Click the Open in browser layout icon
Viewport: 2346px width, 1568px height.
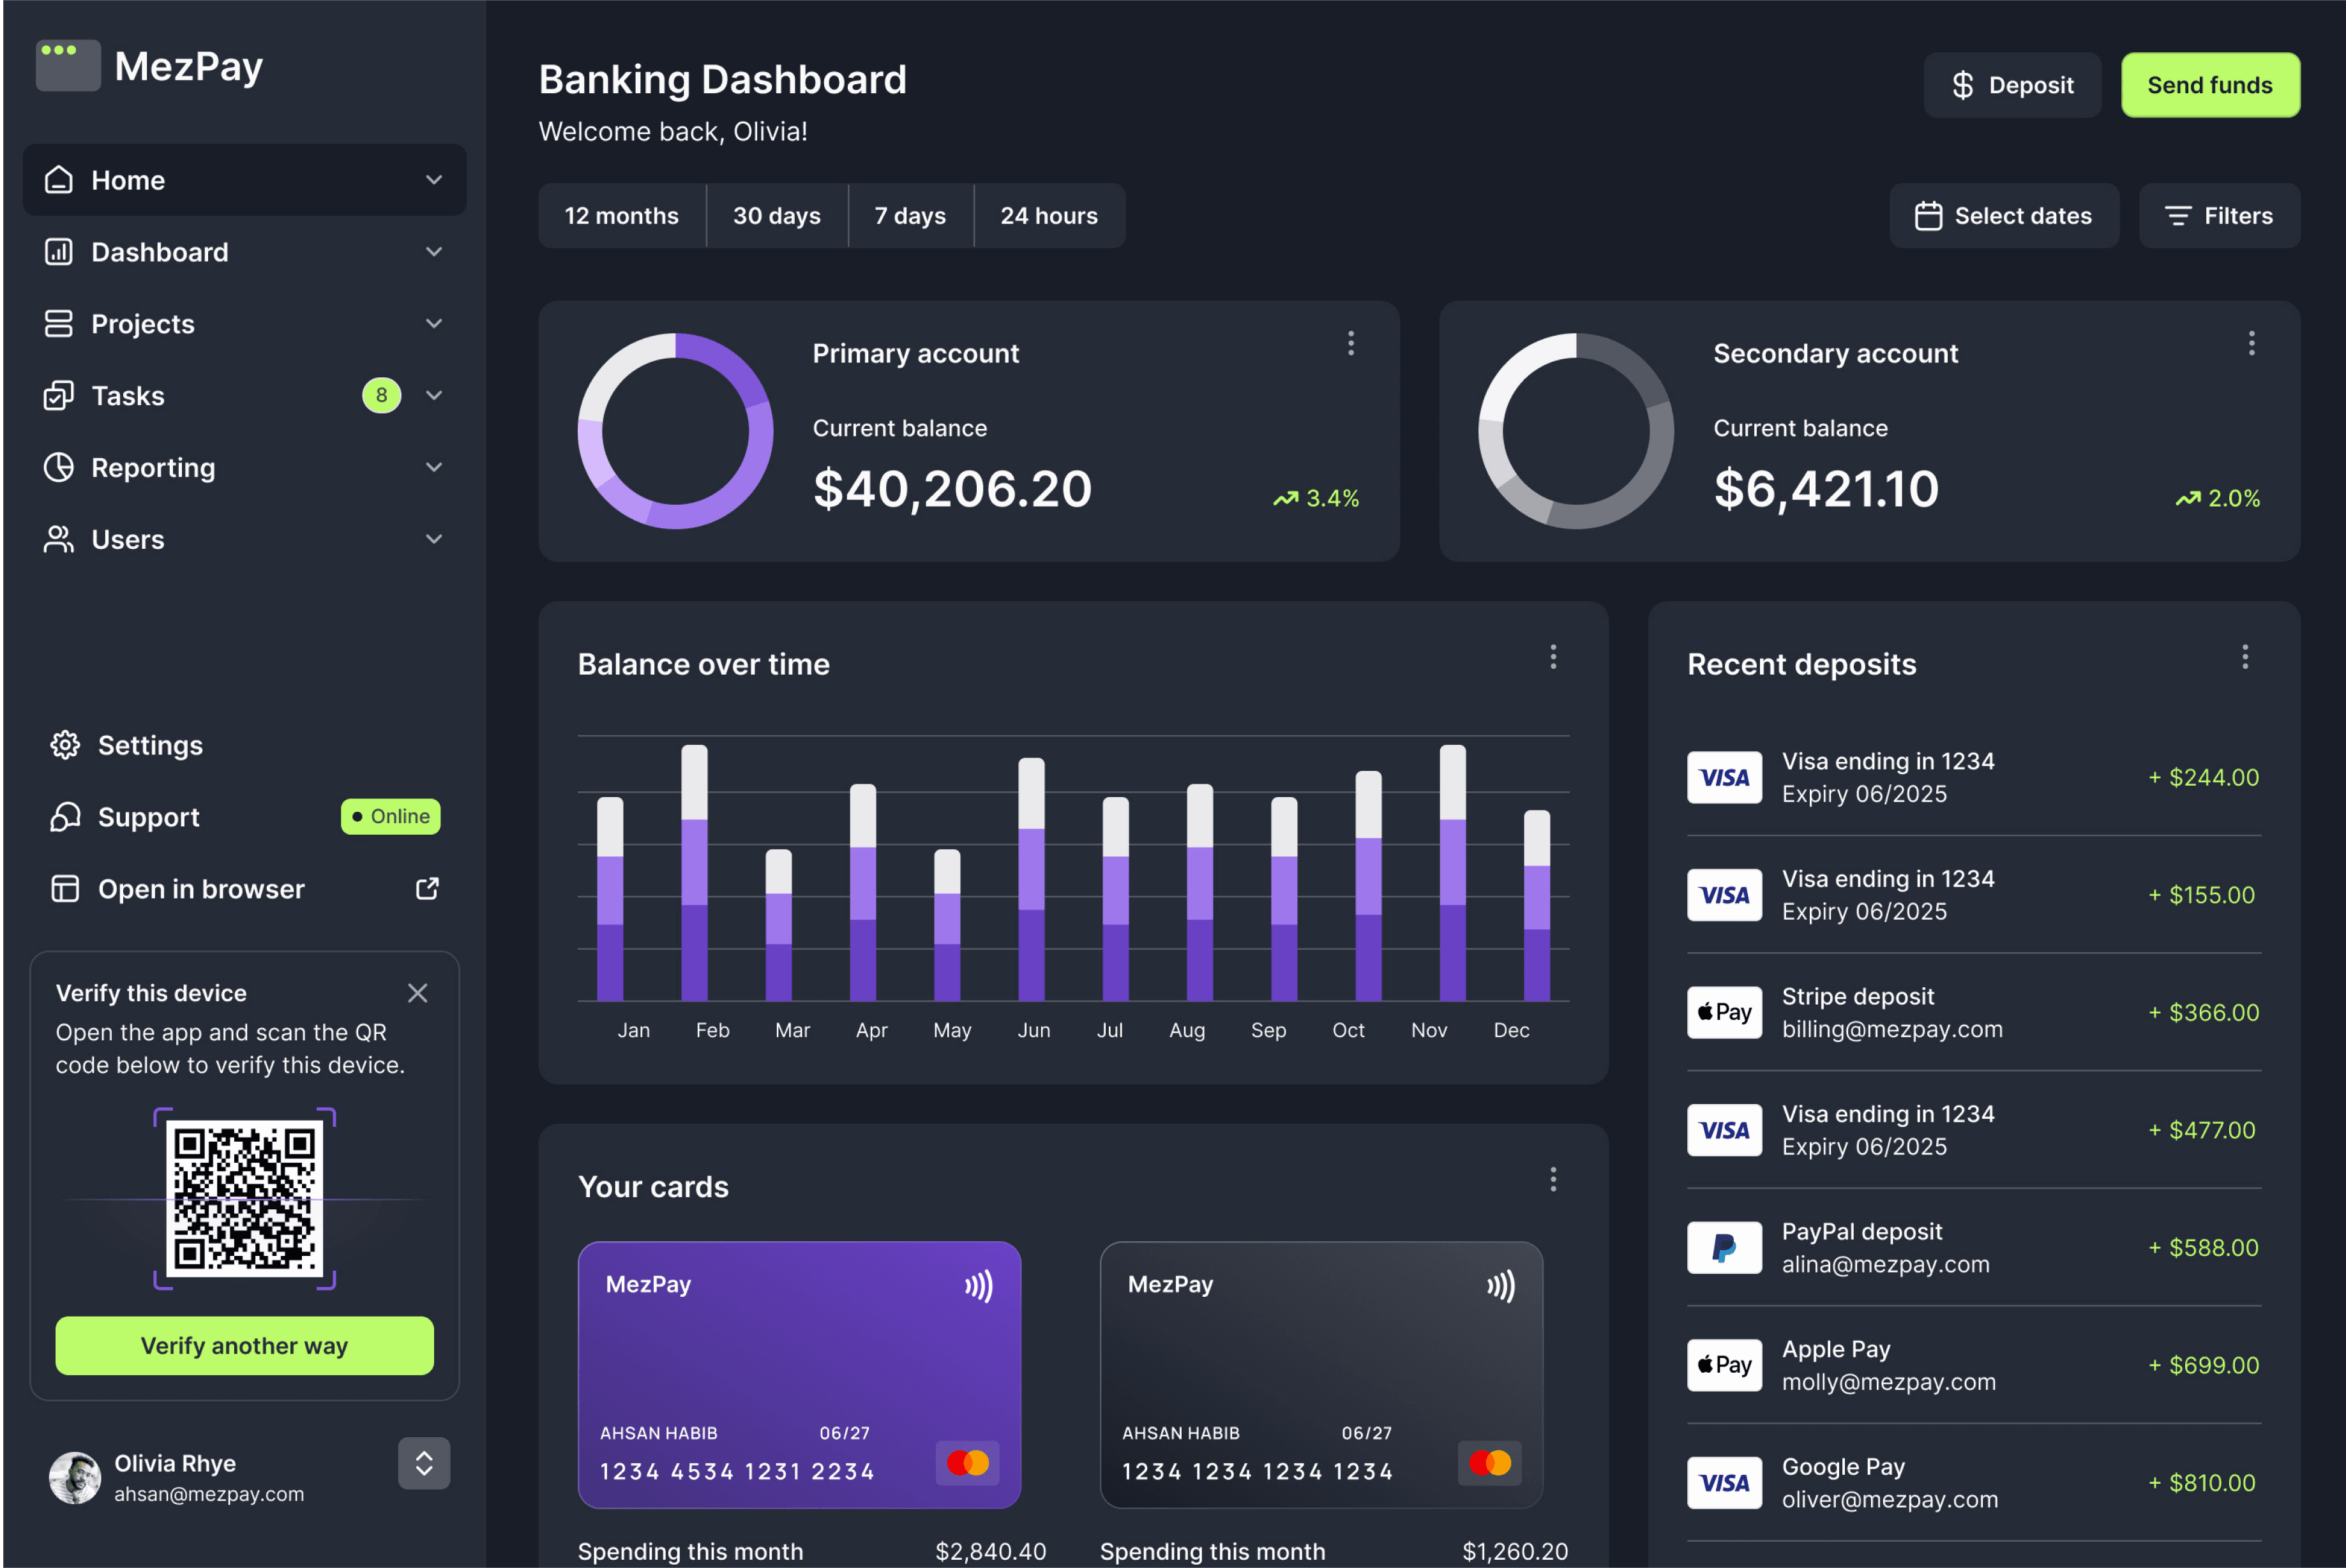coord(65,889)
